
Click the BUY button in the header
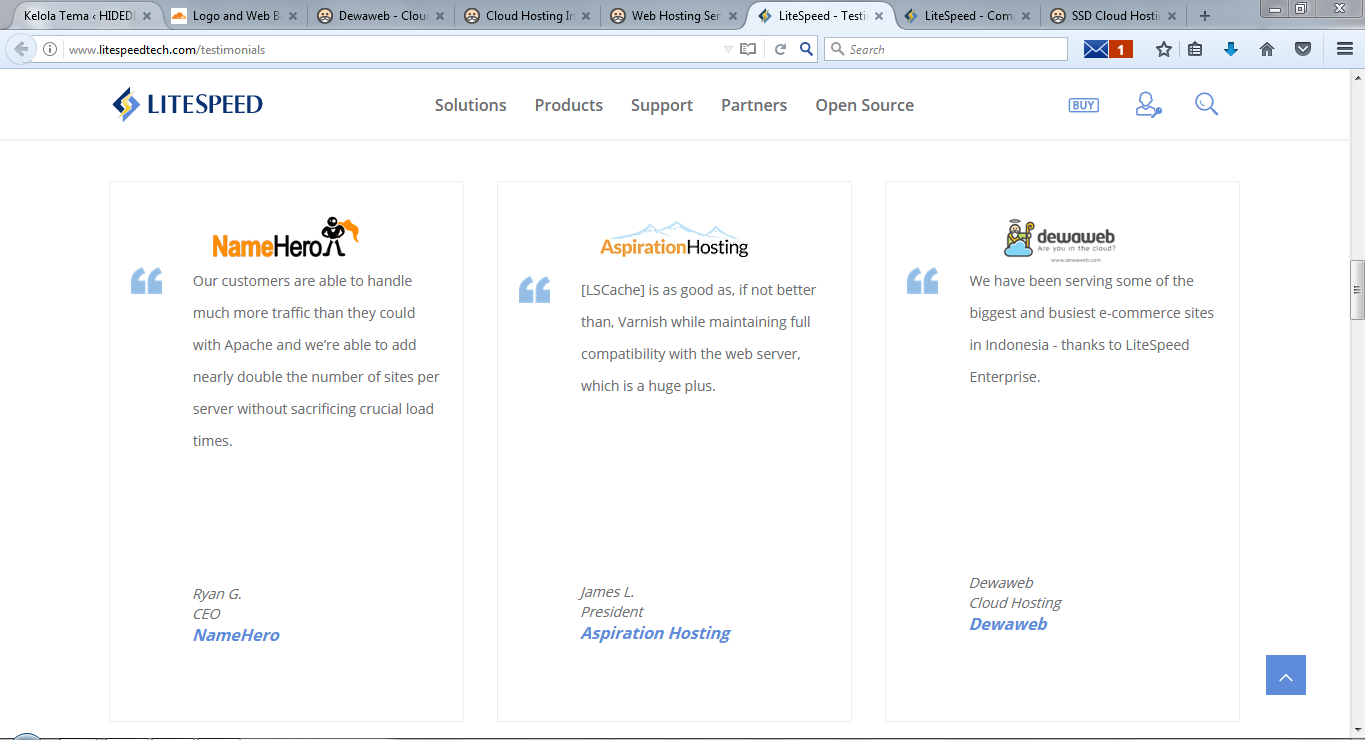tap(1083, 105)
